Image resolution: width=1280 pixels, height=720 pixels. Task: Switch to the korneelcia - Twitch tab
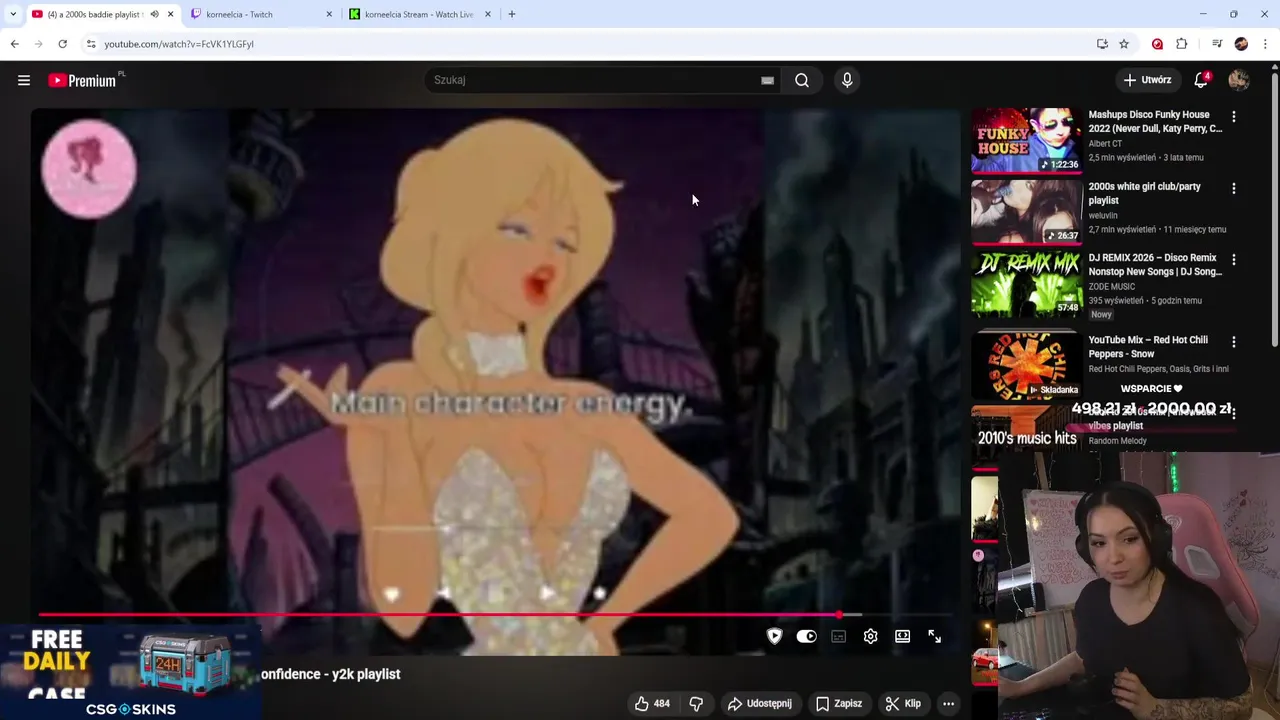coord(262,14)
